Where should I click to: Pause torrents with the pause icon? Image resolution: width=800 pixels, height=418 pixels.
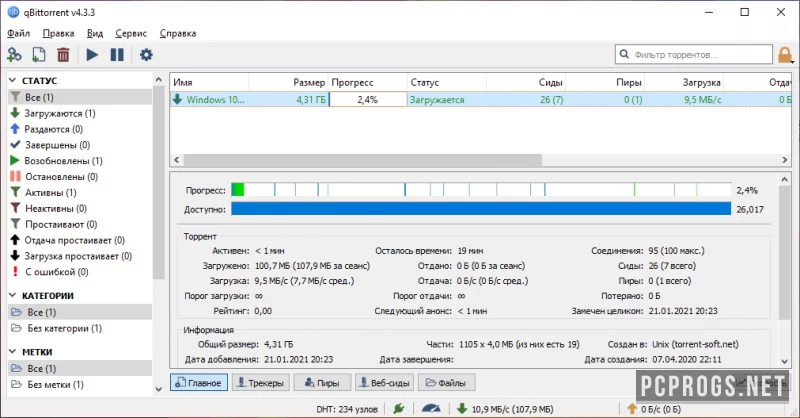tap(117, 55)
